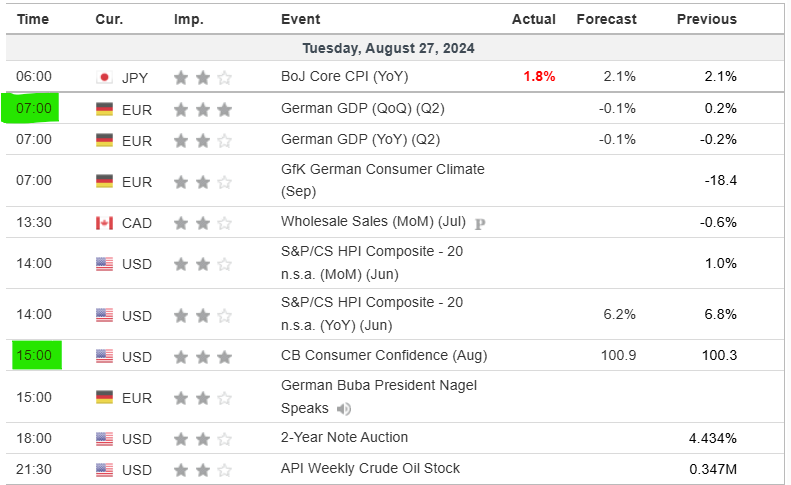Click importance stars for 2-Year Note Auction

pos(203,438)
